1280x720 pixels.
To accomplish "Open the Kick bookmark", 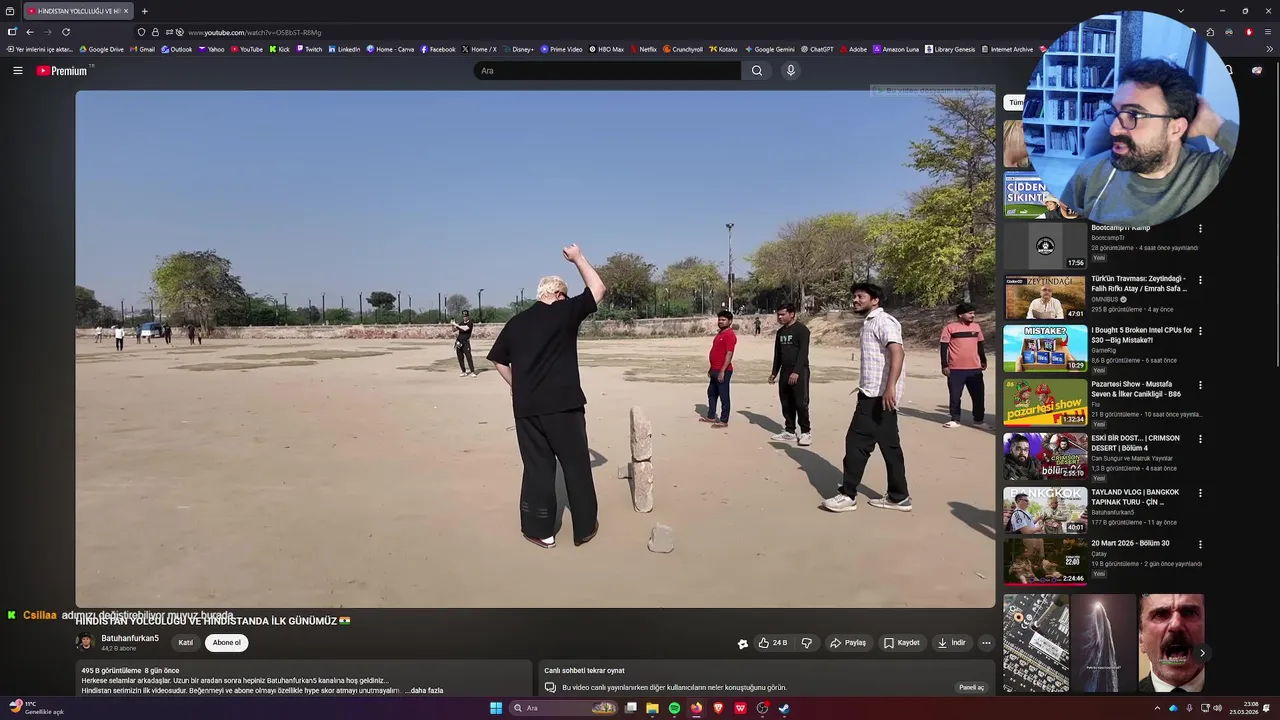I will point(279,49).
